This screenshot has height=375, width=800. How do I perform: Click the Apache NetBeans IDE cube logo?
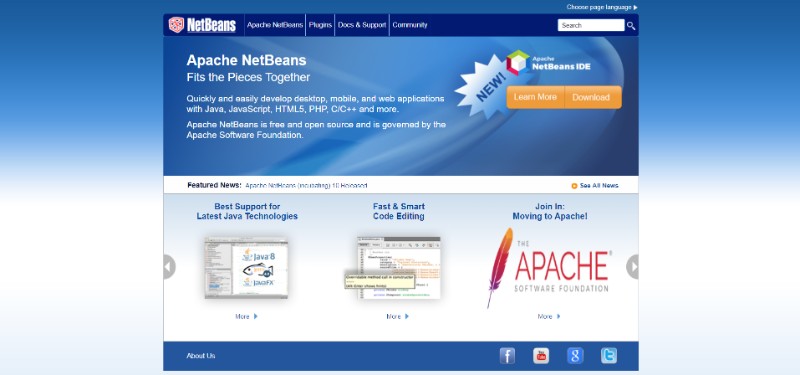pyautogui.click(x=518, y=63)
